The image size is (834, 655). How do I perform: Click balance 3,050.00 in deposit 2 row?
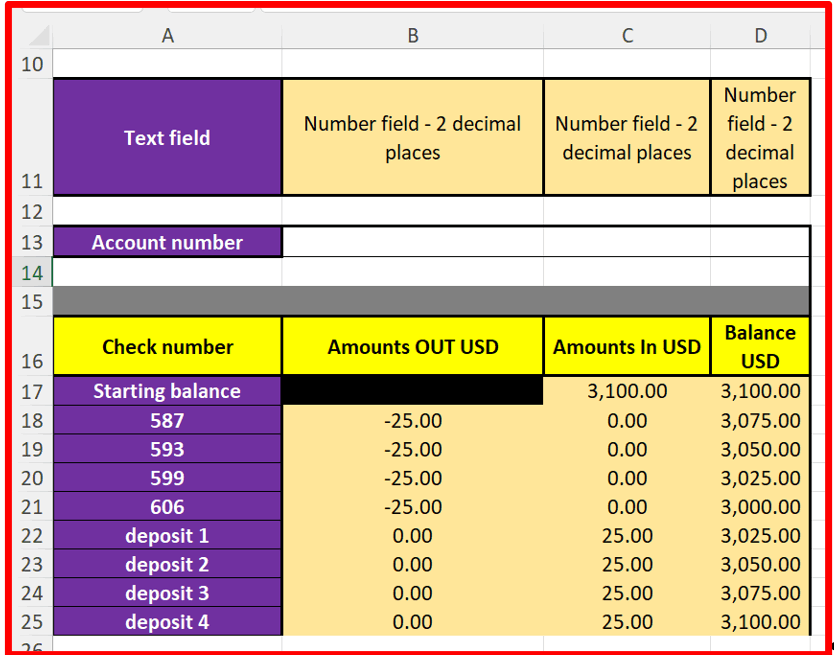tap(761, 564)
